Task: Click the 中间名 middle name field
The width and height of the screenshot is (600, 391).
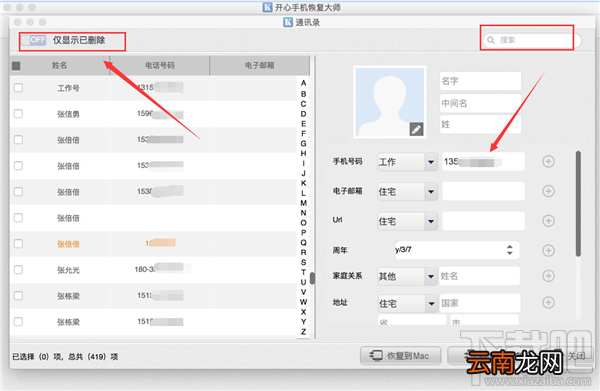Action: coord(480,103)
